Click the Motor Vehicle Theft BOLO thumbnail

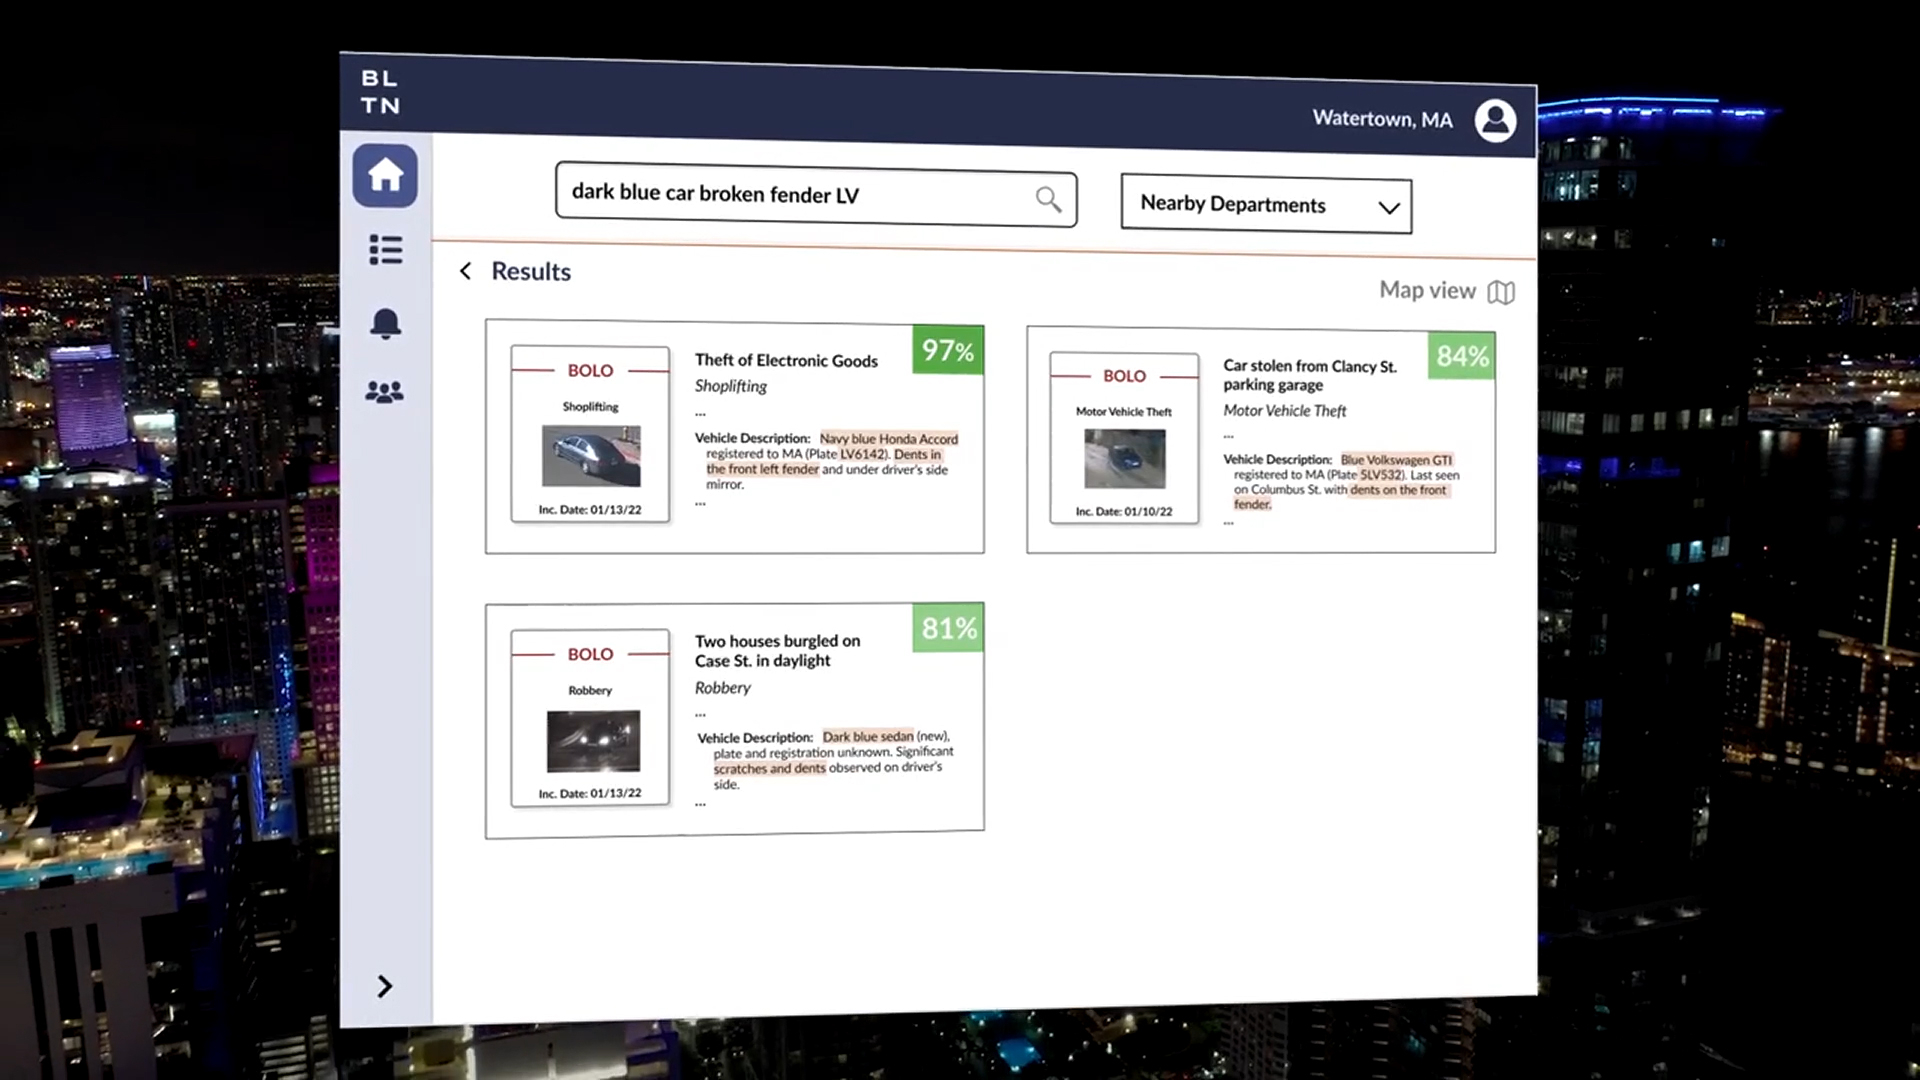[1124, 458]
